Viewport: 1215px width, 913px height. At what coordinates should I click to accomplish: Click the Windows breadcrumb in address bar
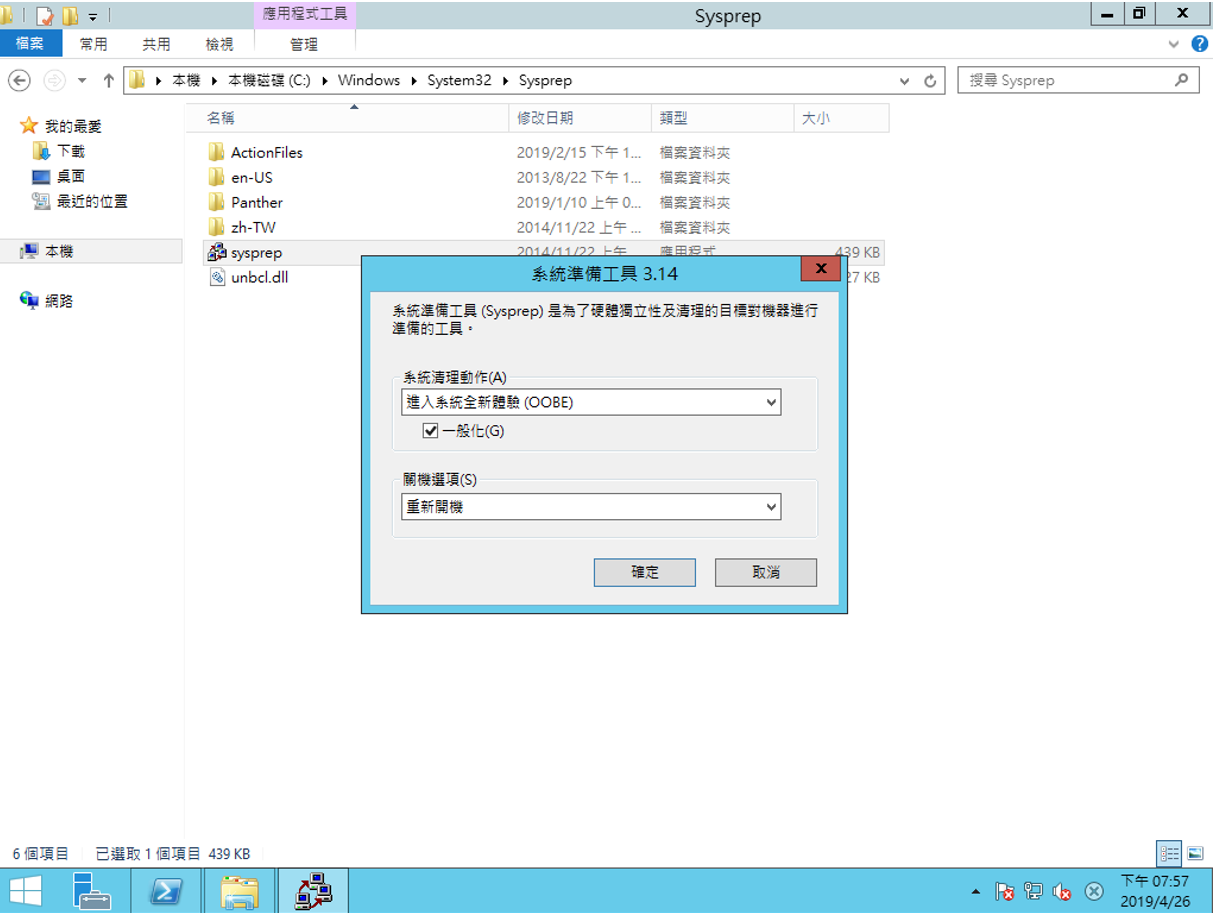coord(369,80)
